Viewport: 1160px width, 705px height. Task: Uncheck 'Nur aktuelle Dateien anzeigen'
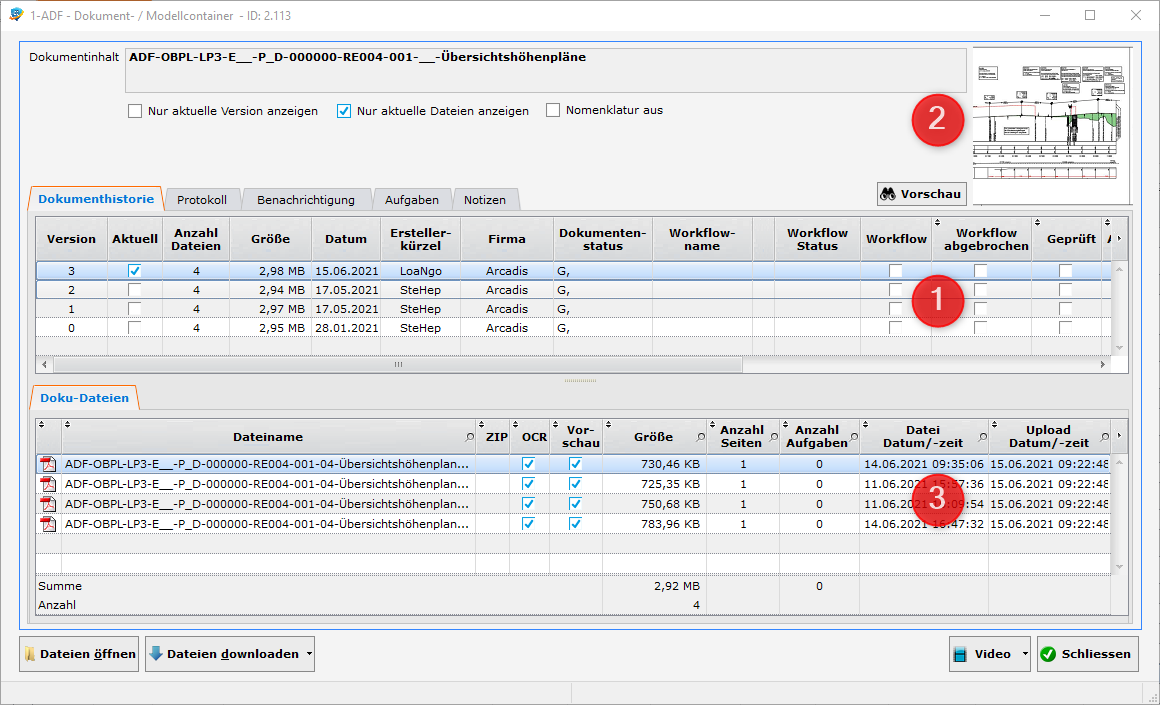[x=344, y=111]
